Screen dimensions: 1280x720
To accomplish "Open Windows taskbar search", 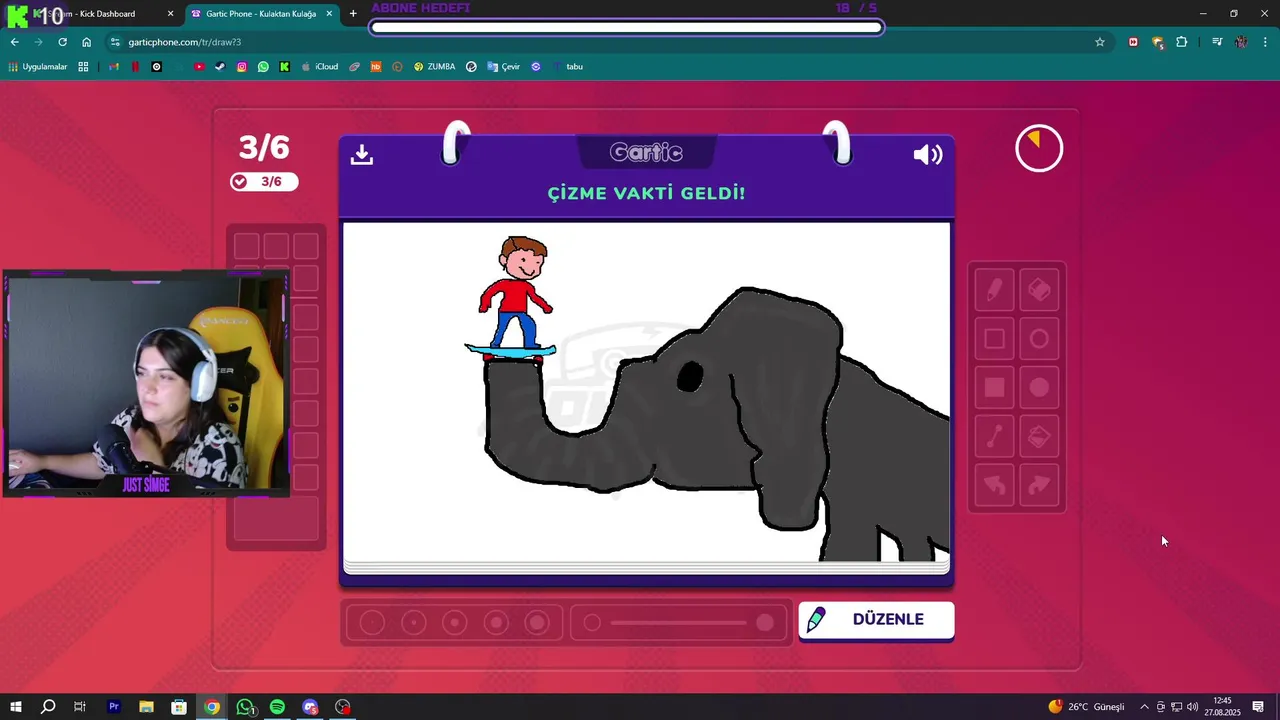I will (x=47, y=707).
